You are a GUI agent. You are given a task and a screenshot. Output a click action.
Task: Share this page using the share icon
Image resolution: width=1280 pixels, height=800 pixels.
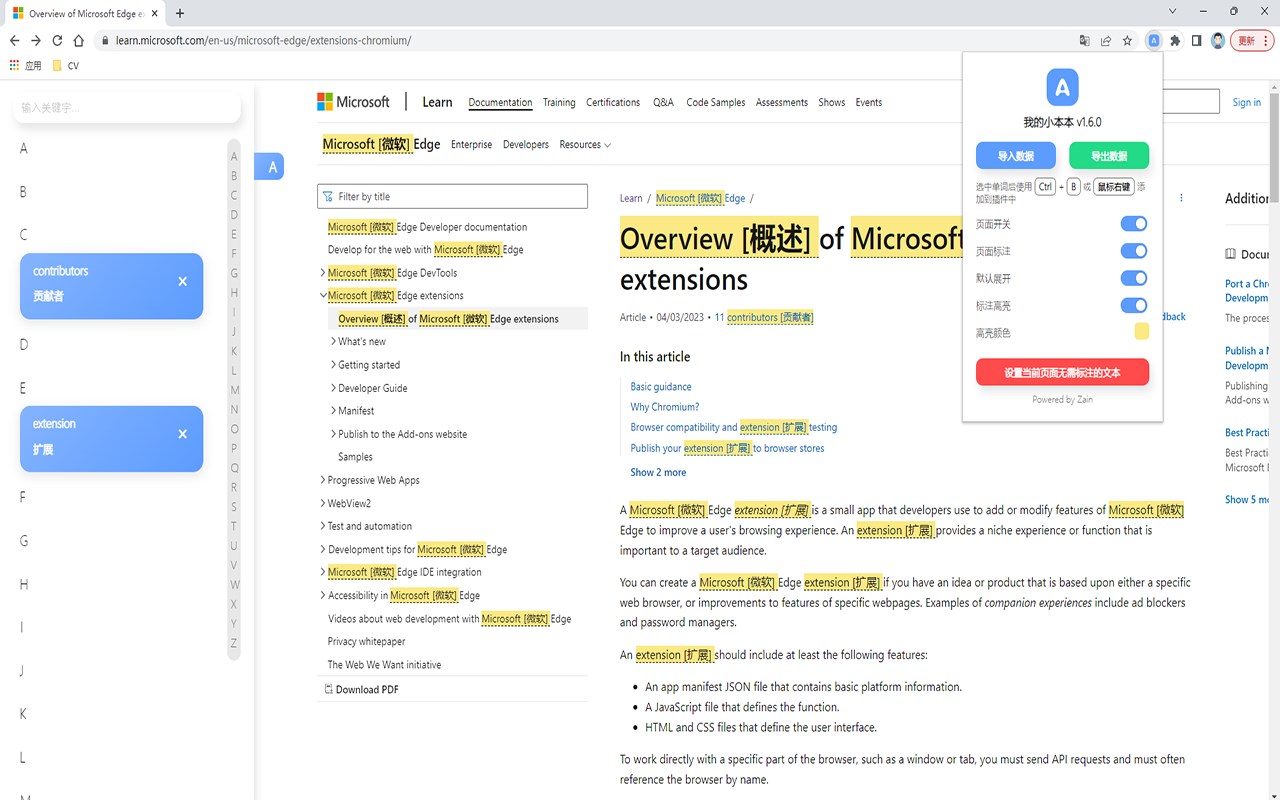(x=1106, y=41)
